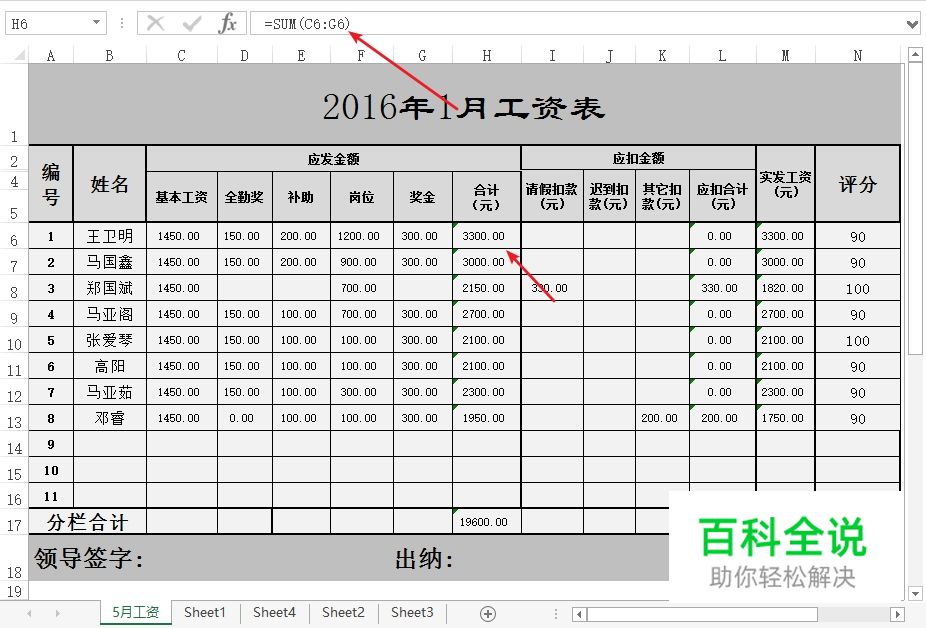Click vertical scrollbar down arrow

click(915, 593)
